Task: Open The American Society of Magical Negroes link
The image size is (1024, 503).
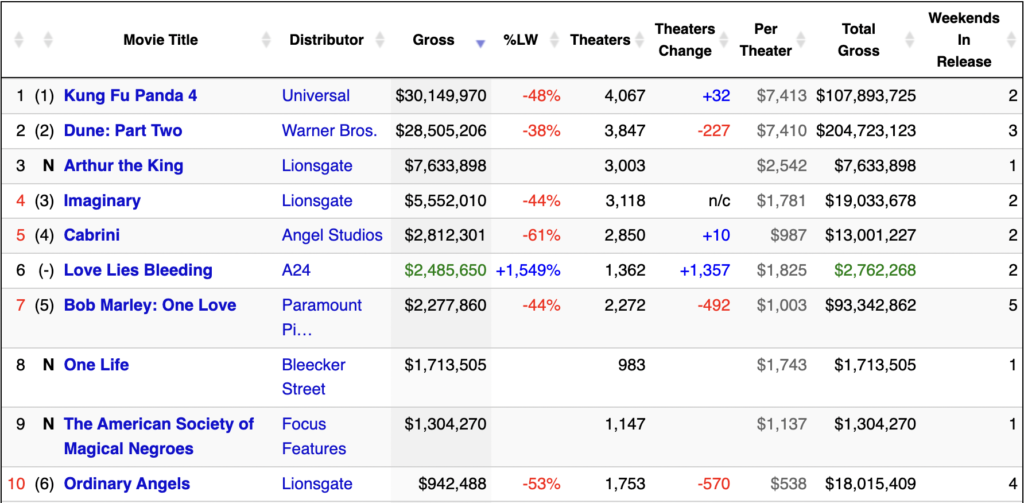Action: [159, 436]
